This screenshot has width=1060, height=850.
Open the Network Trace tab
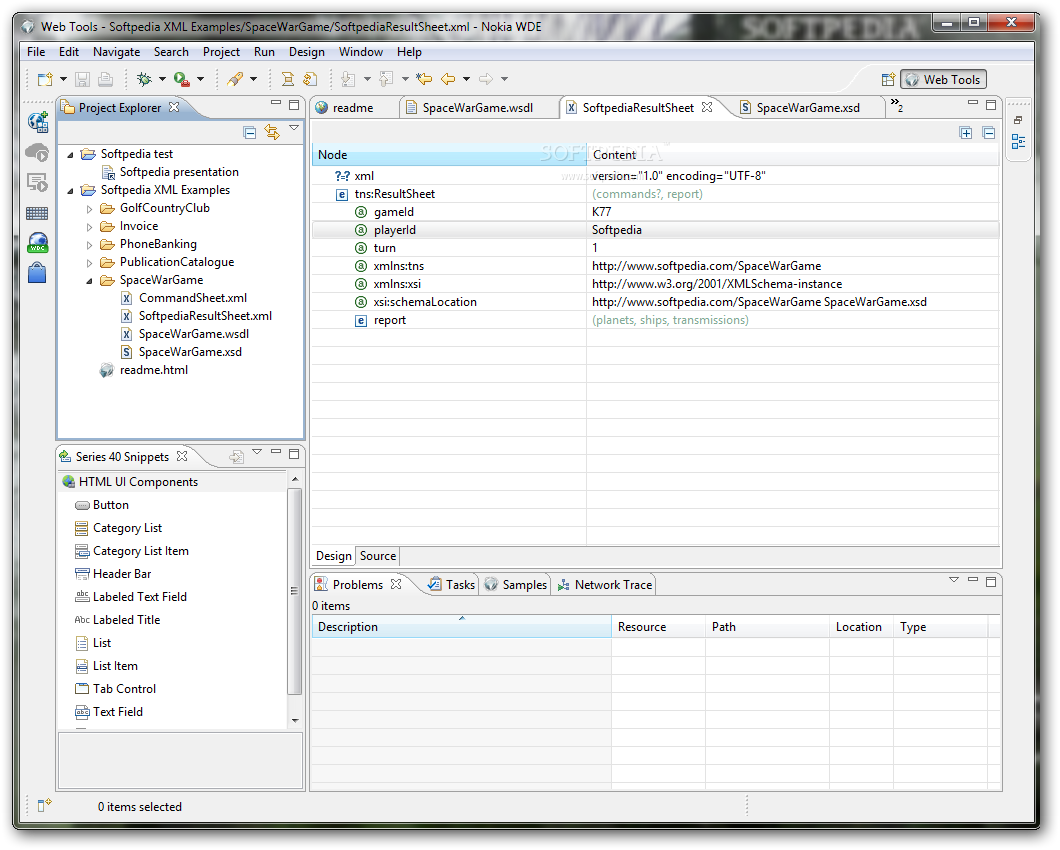pyautogui.click(x=605, y=585)
